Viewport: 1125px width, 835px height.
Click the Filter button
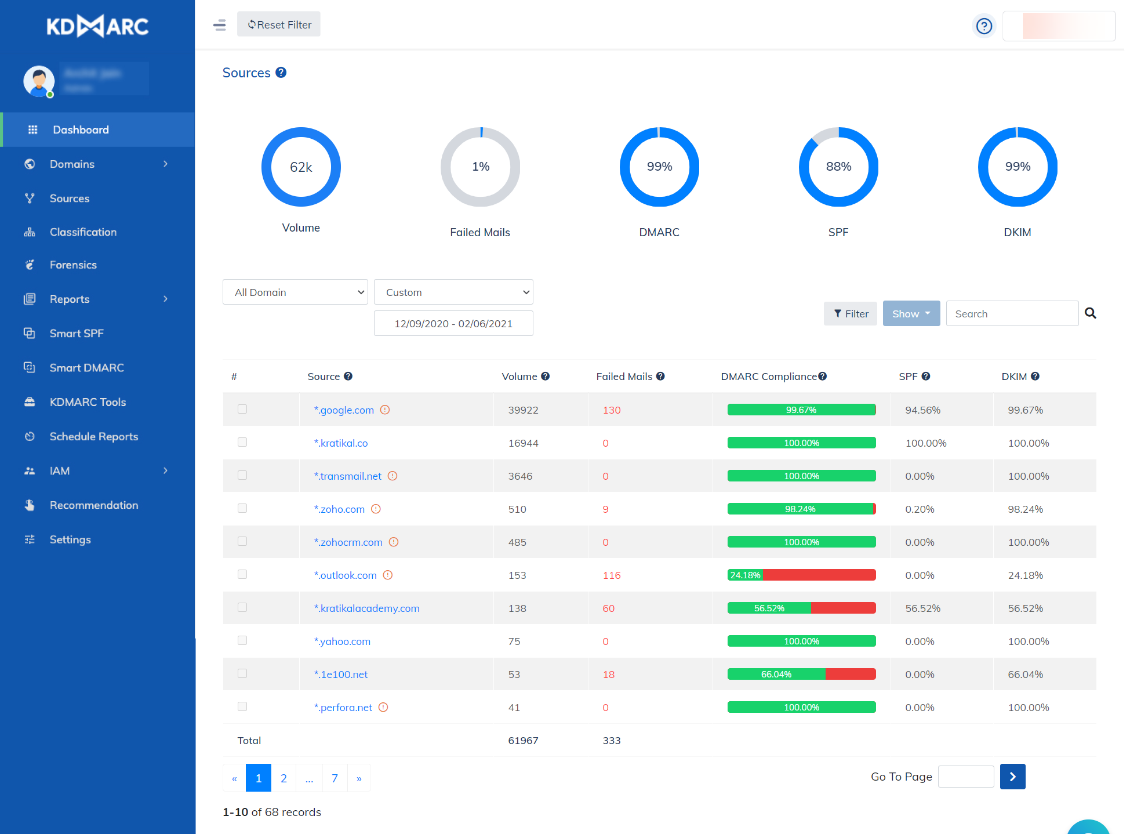point(850,313)
